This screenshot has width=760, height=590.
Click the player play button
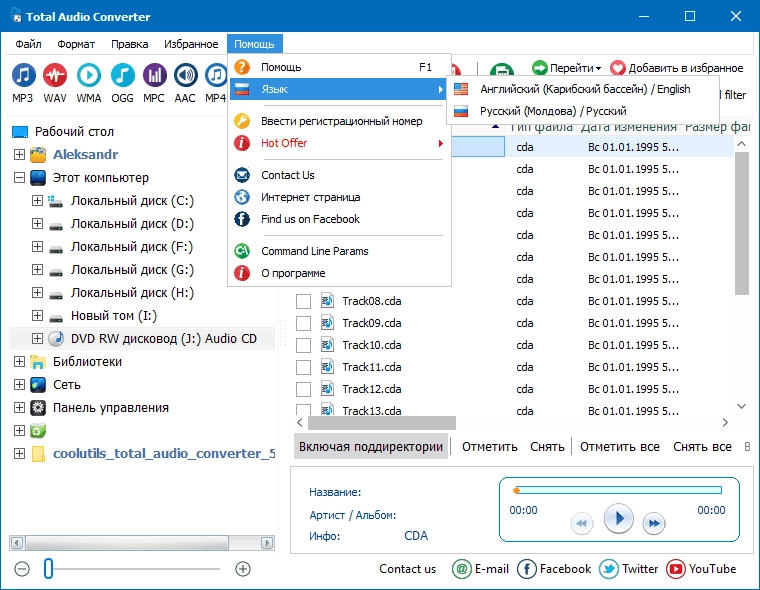coord(618,519)
